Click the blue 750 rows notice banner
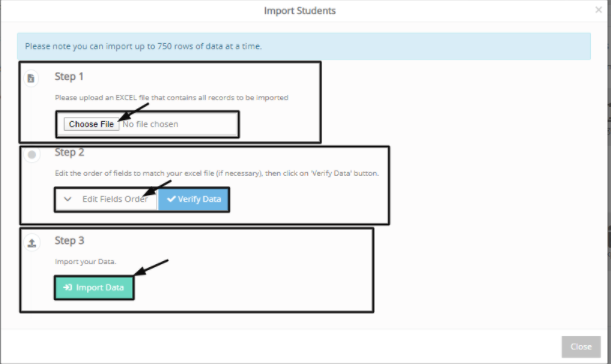 304,46
